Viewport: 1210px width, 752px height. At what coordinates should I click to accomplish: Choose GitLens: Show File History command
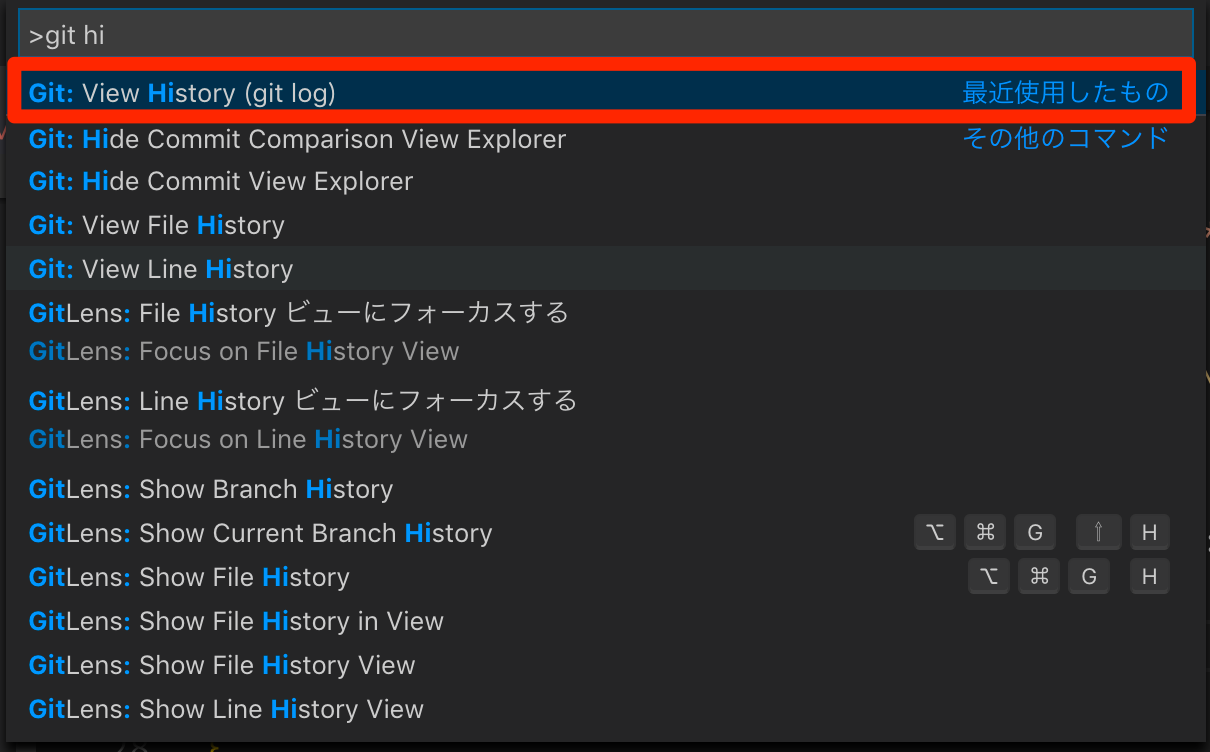[x=605, y=577]
